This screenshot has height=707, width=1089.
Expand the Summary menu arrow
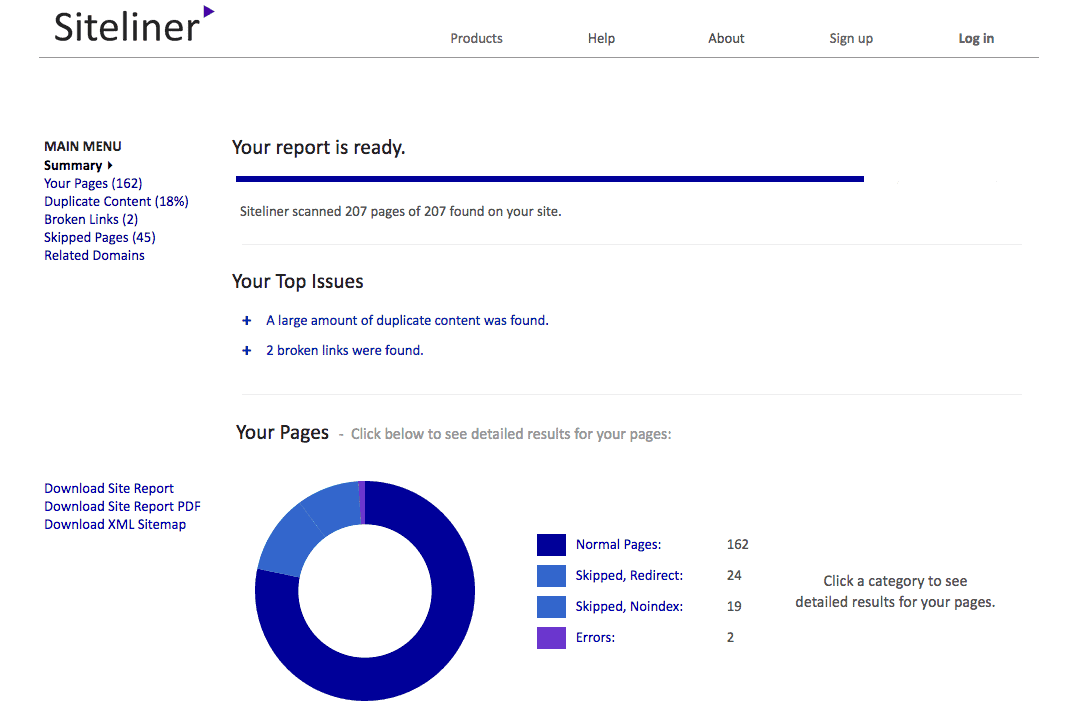tap(109, 165)
